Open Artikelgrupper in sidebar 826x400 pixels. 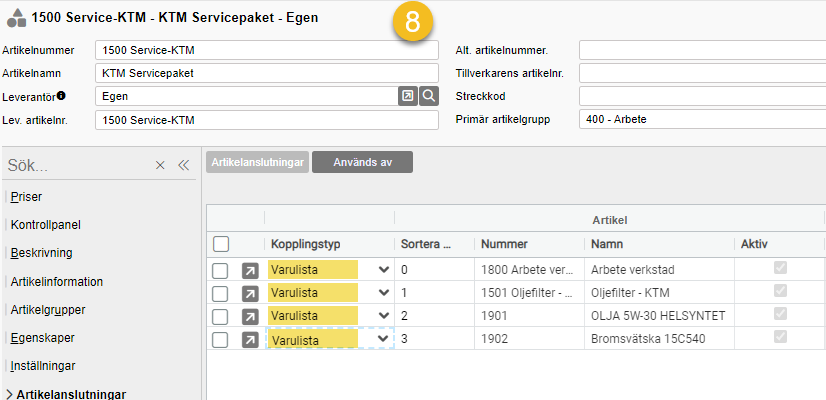click(48, 309)
